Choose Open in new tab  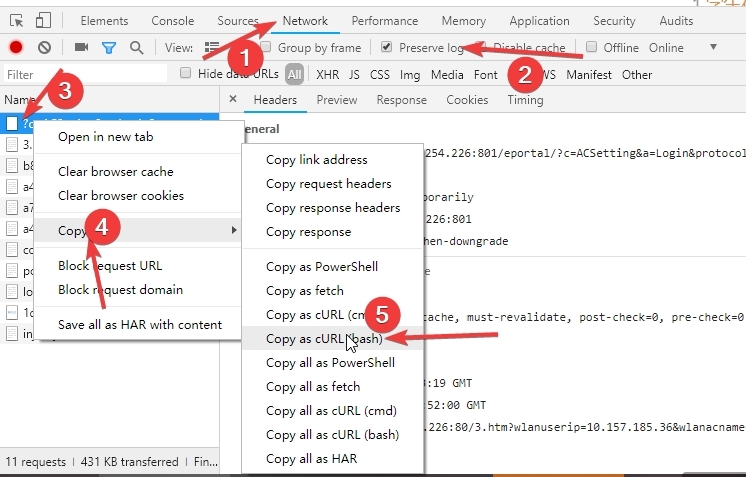(x=138, y=137)
